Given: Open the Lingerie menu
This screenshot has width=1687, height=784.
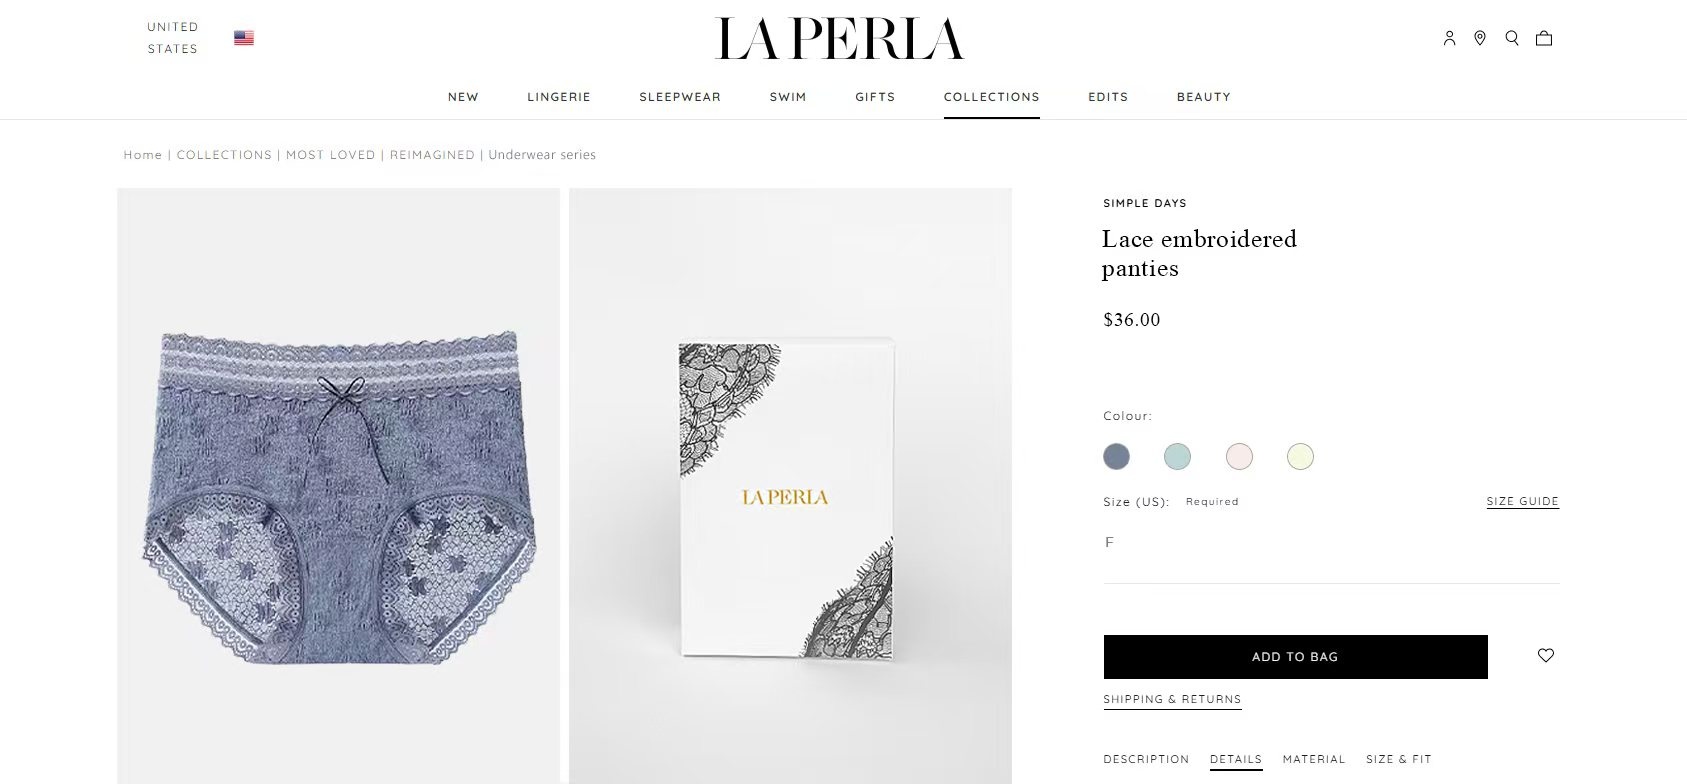Looking at the screenshot, I should pyautogui.click(x=559, y=97).
